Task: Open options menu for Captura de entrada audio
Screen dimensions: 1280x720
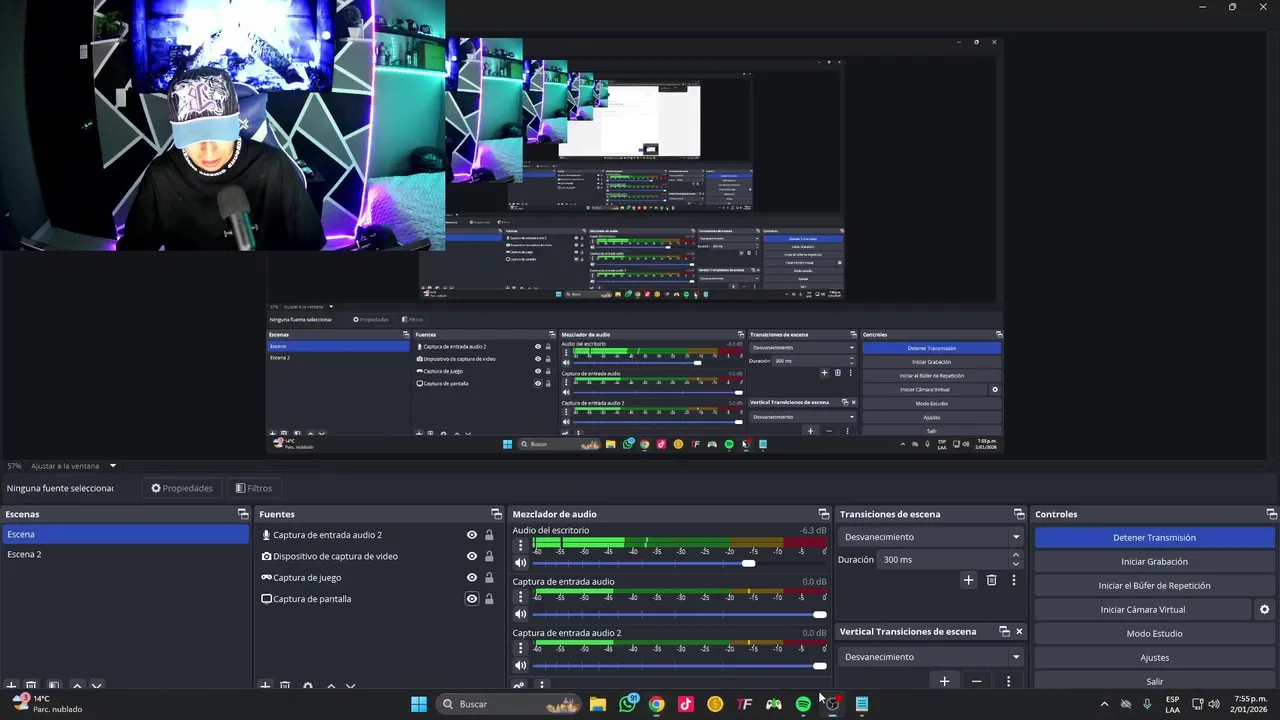Action: coord(520,597)
